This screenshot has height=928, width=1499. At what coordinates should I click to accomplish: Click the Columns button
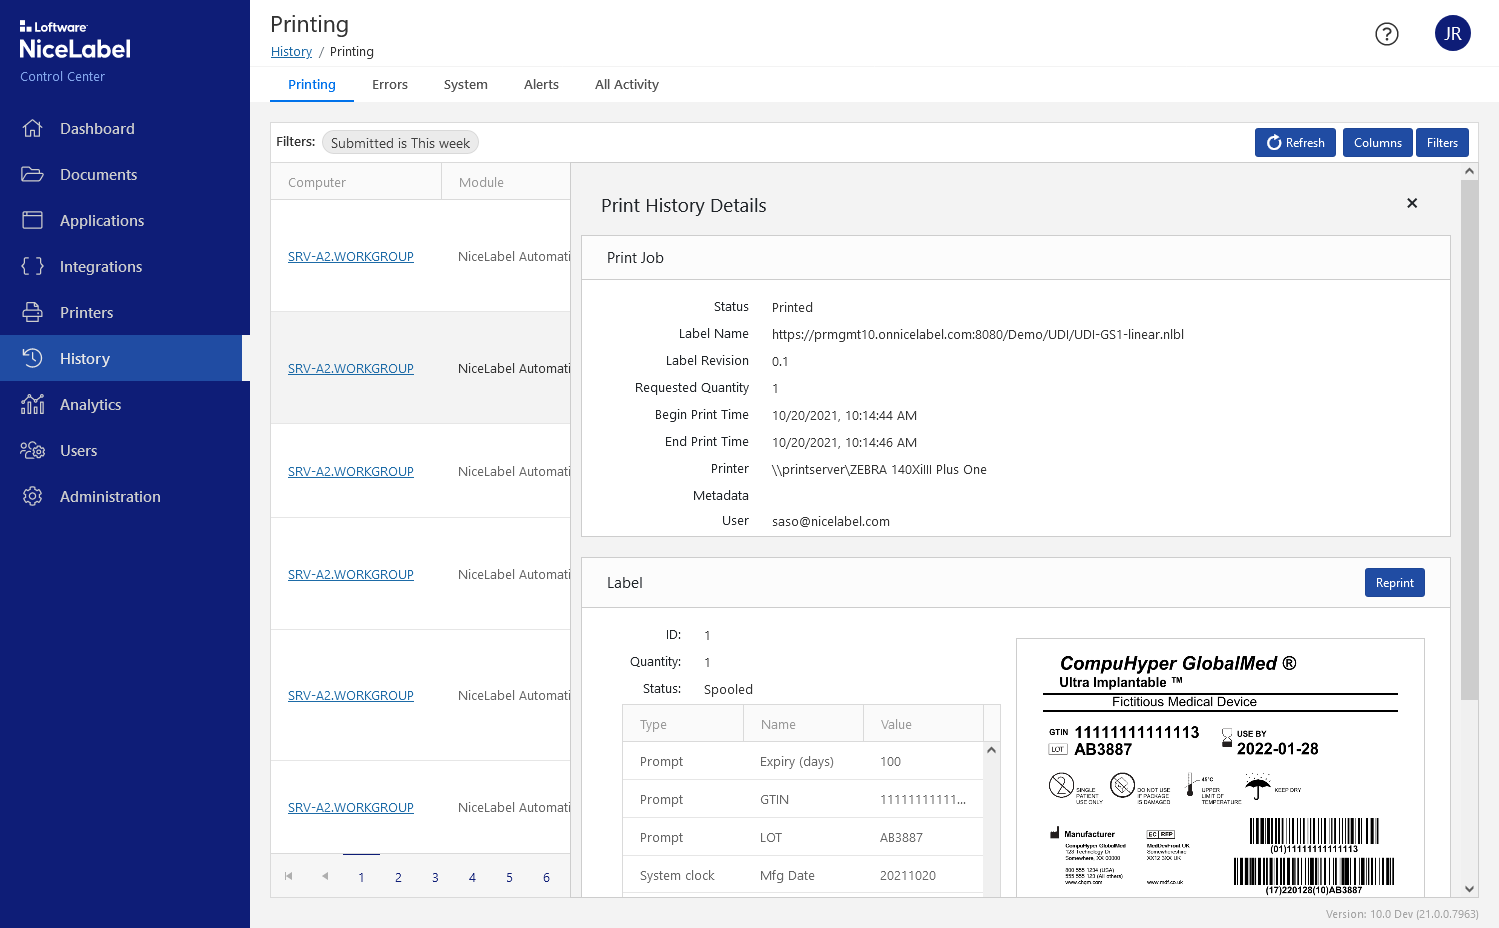(1377, 143)
